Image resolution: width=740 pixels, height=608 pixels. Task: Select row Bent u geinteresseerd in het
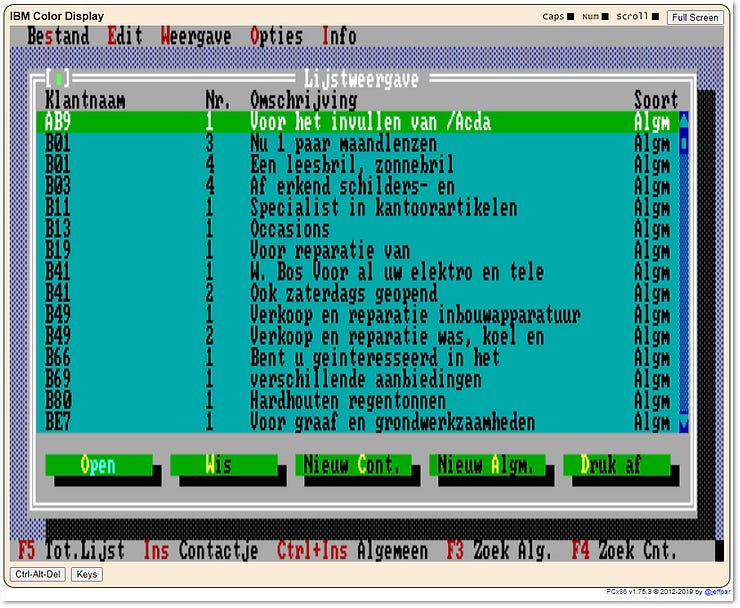(357, 358)
